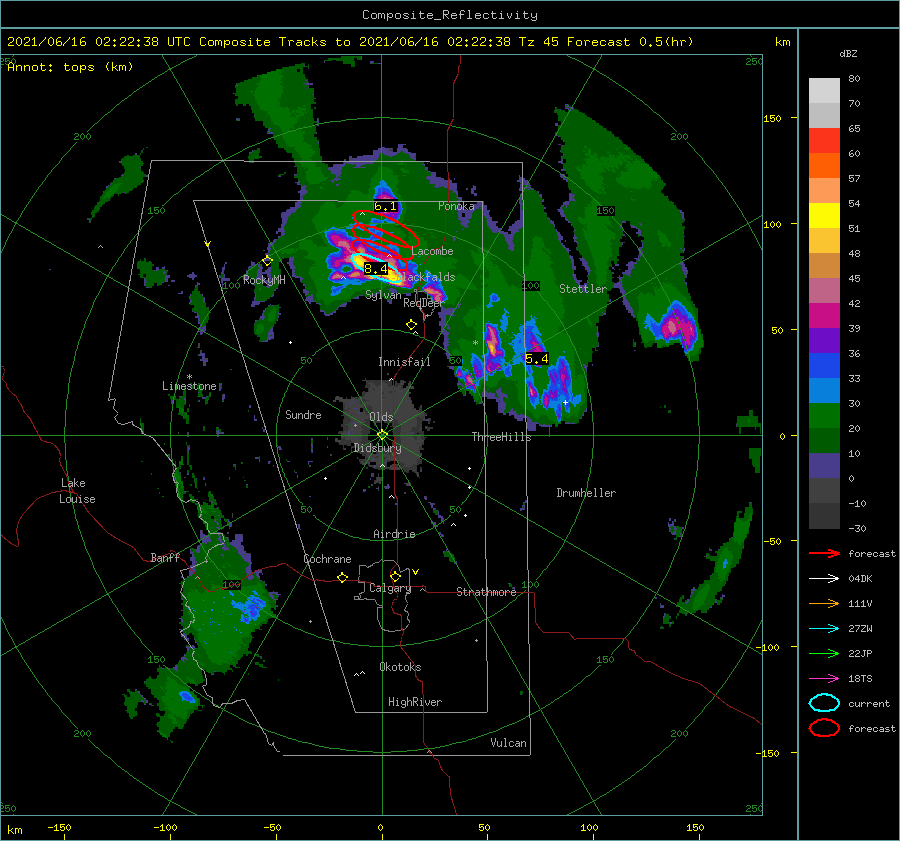Click the Lacombe city label
This screenshot has width=900, height=841.
(x=432, y=251)
